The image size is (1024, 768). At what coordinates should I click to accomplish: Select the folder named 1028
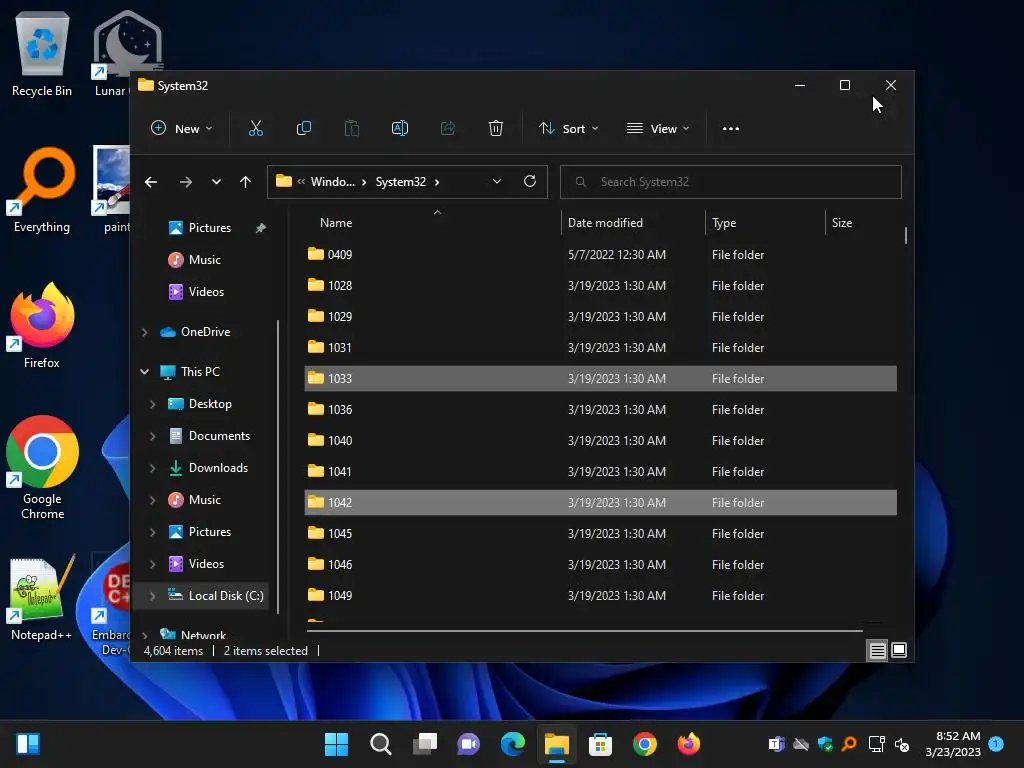[600, 285]
